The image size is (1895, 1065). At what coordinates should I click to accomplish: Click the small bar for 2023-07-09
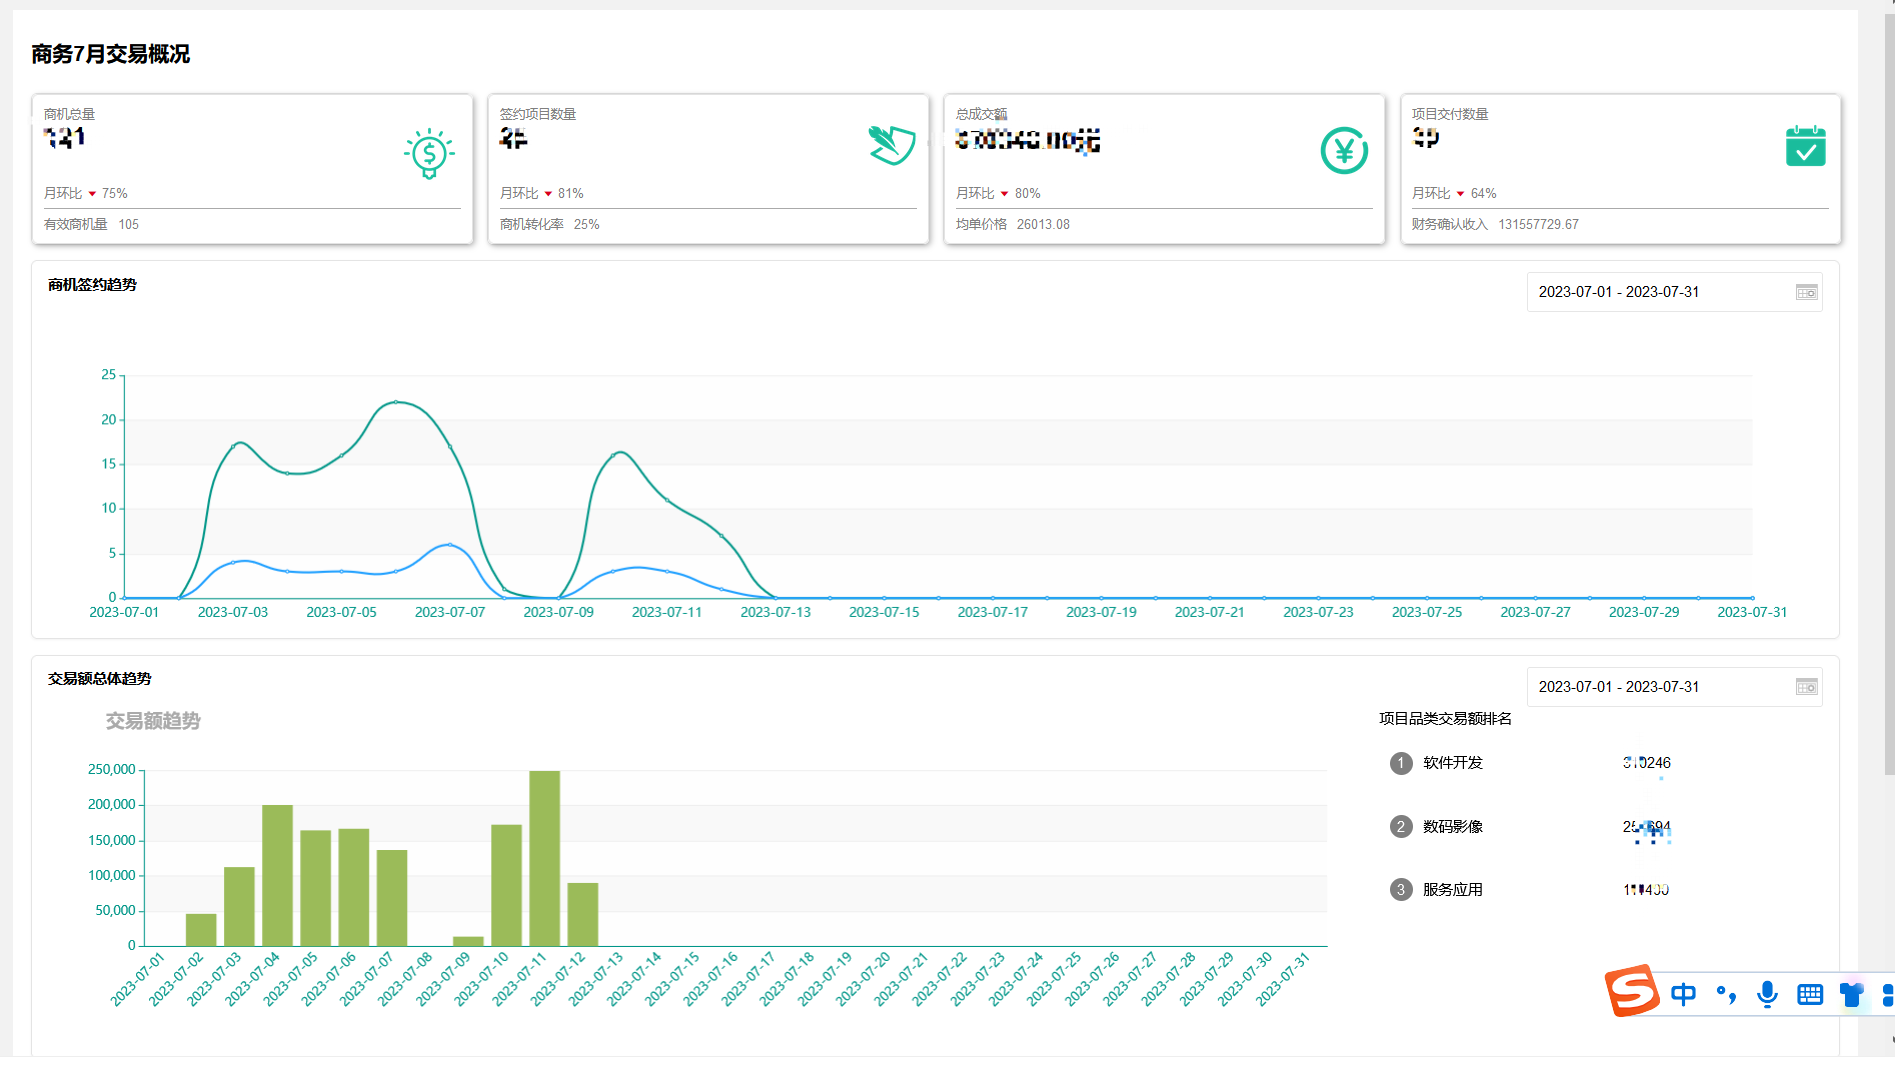point(468,941)
